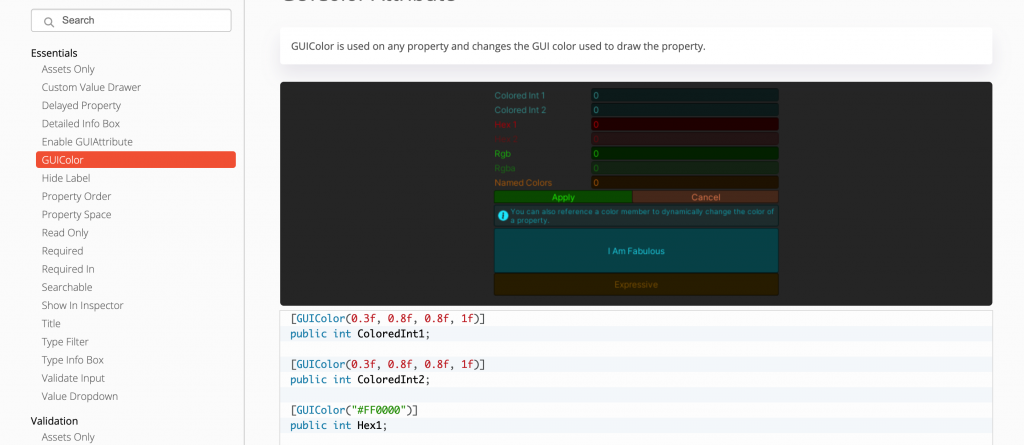Click the code line '[GUIColor("#FF0000")]'
Screen dimensions: 1024x445
pyautogui.click(x=354, y=410)
